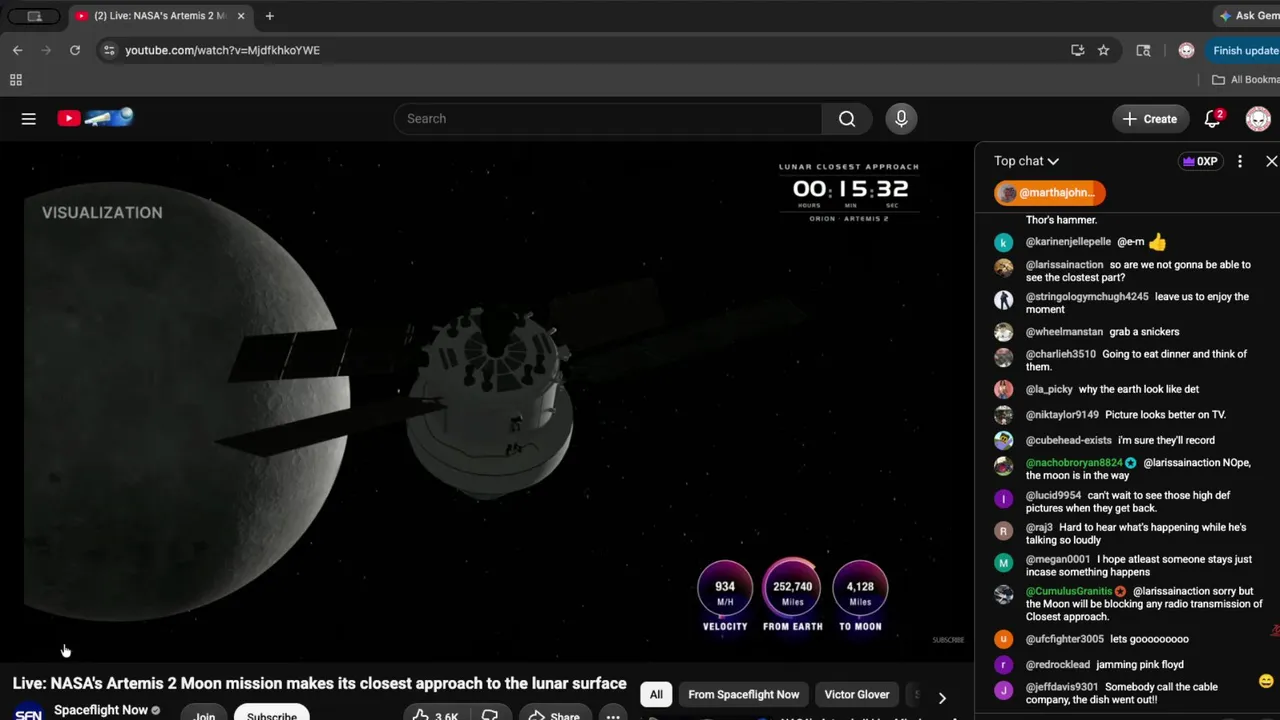Close the live chat panel
The image size is (1280, 720).
click(x=1271, y=161)
